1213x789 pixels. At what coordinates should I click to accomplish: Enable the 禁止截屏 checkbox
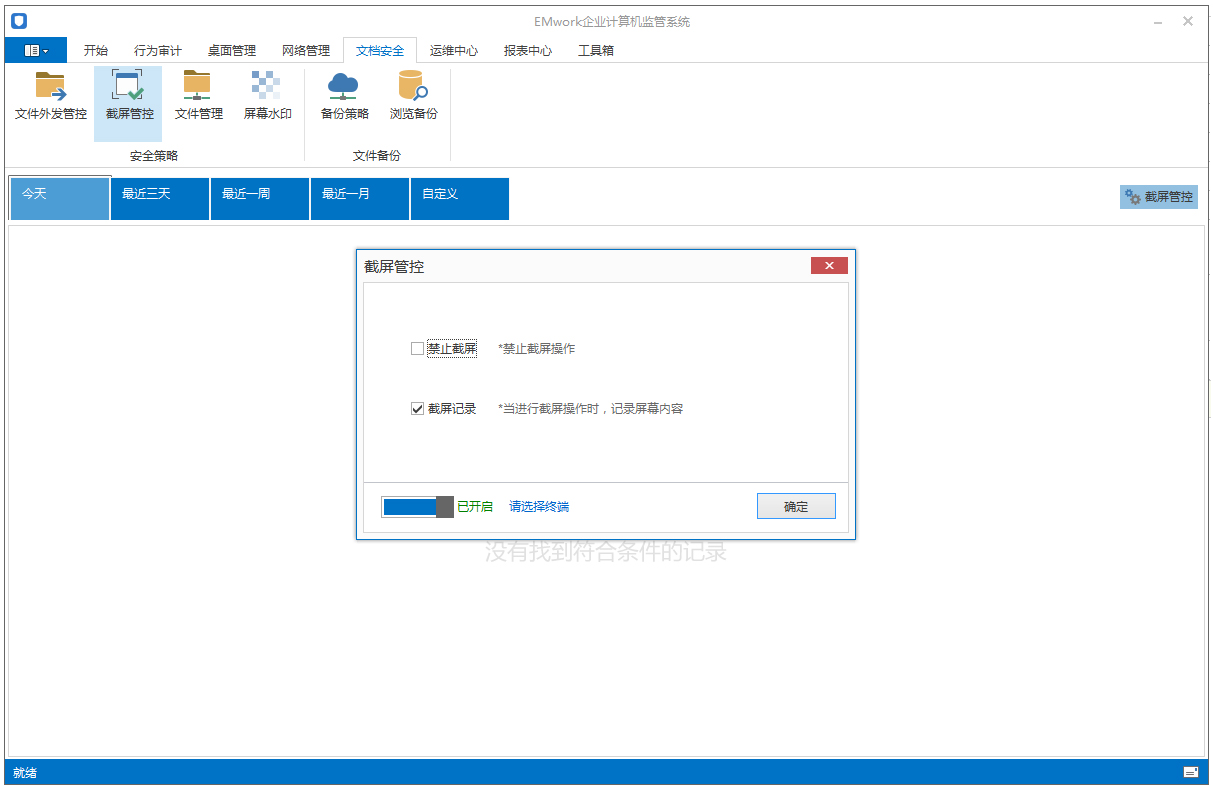418,349
